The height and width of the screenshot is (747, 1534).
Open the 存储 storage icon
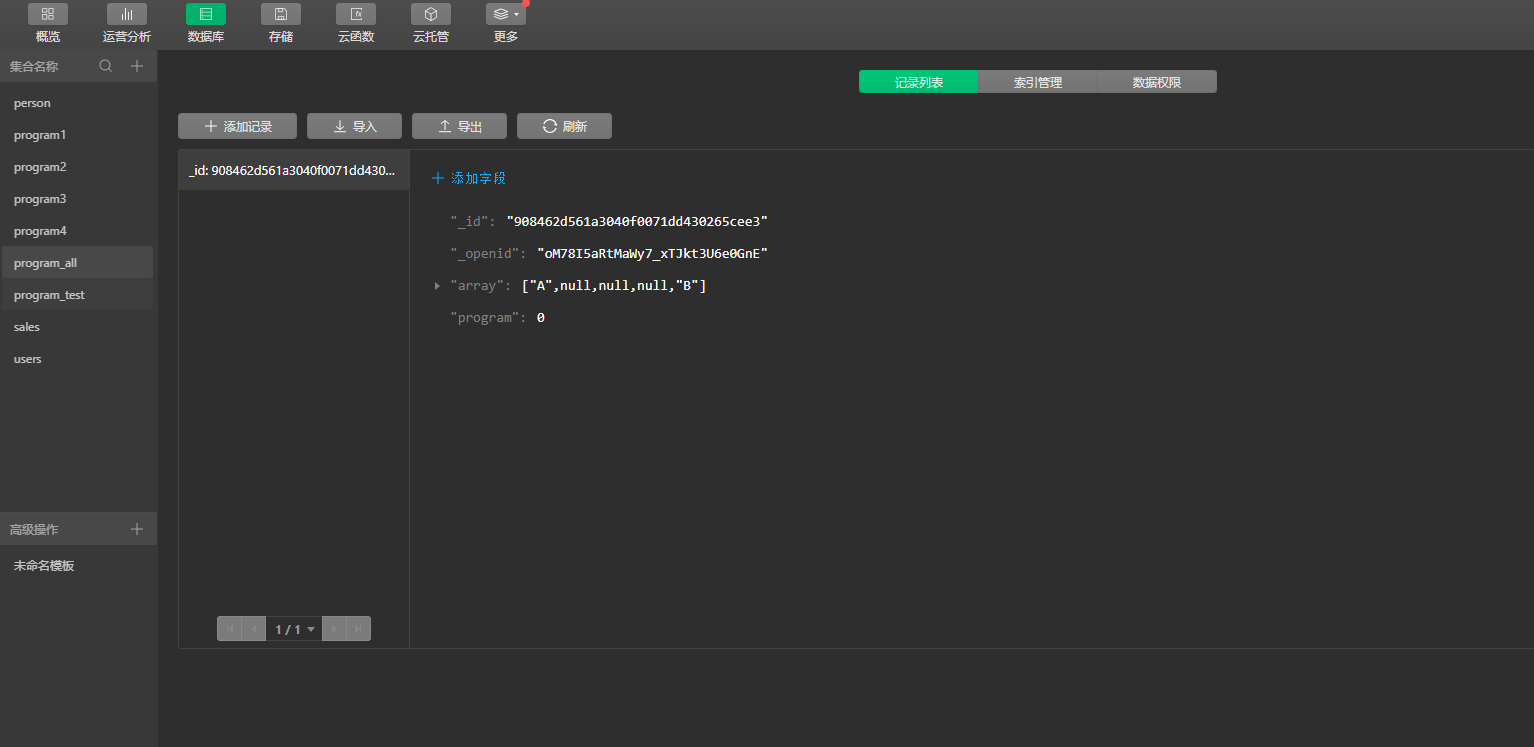point(281,14)
